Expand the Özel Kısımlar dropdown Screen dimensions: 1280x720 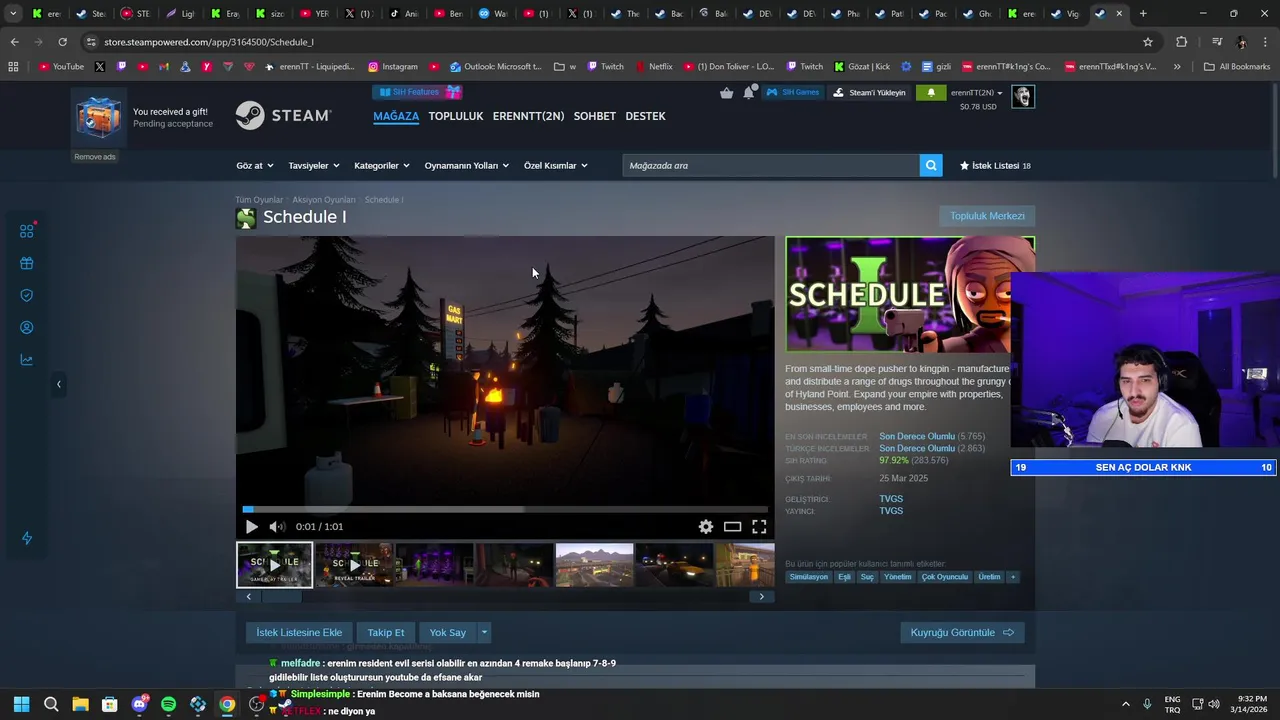555,166
